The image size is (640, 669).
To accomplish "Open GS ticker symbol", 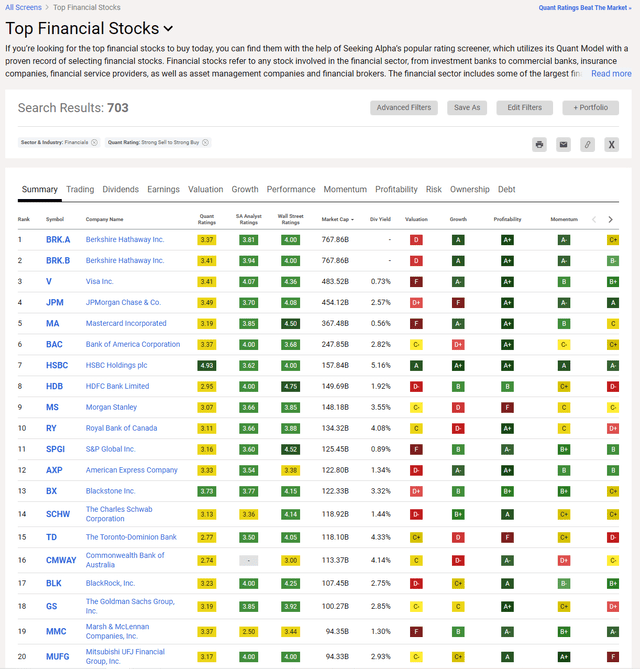I will coord(51,606).
